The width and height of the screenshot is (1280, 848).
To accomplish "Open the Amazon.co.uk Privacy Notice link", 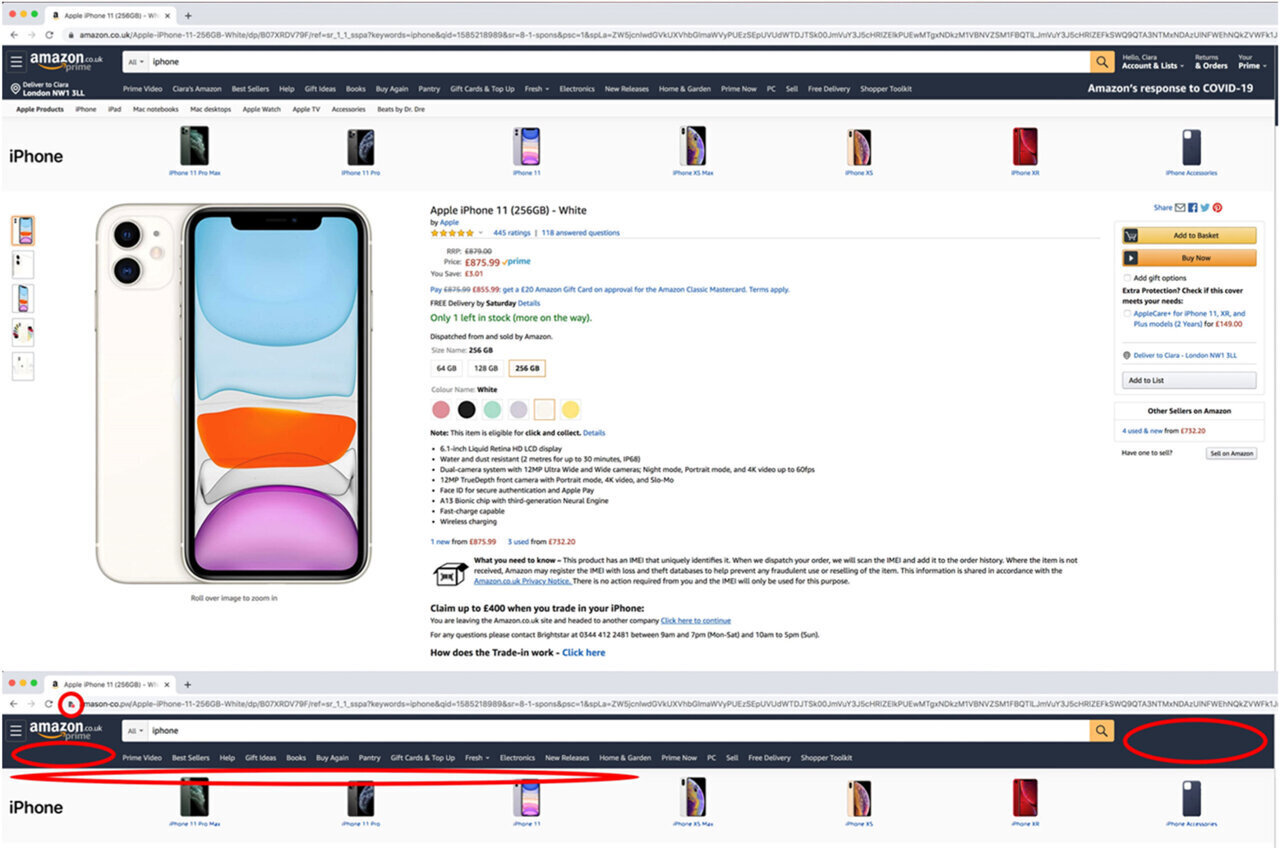I will click(522, 581).
